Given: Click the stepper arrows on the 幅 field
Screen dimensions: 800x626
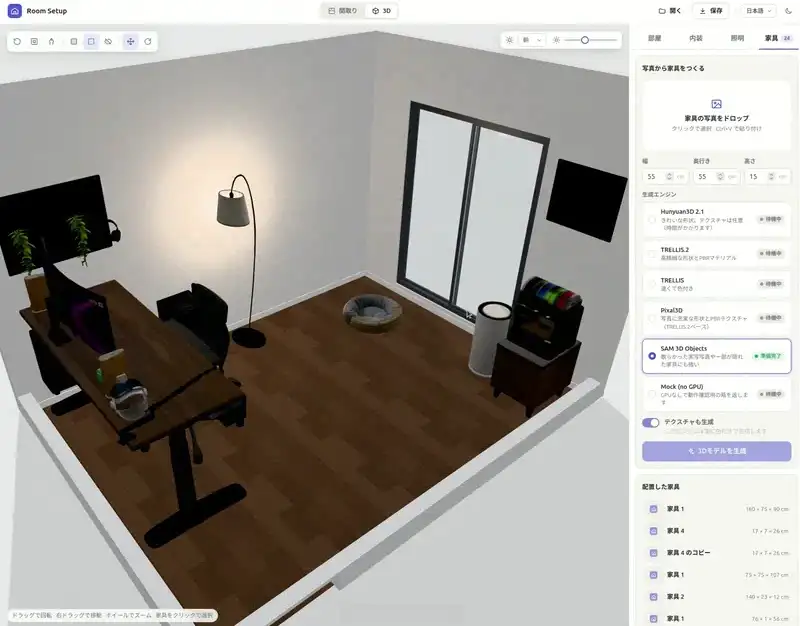Looking at the screenshot, I should [669, 177].
